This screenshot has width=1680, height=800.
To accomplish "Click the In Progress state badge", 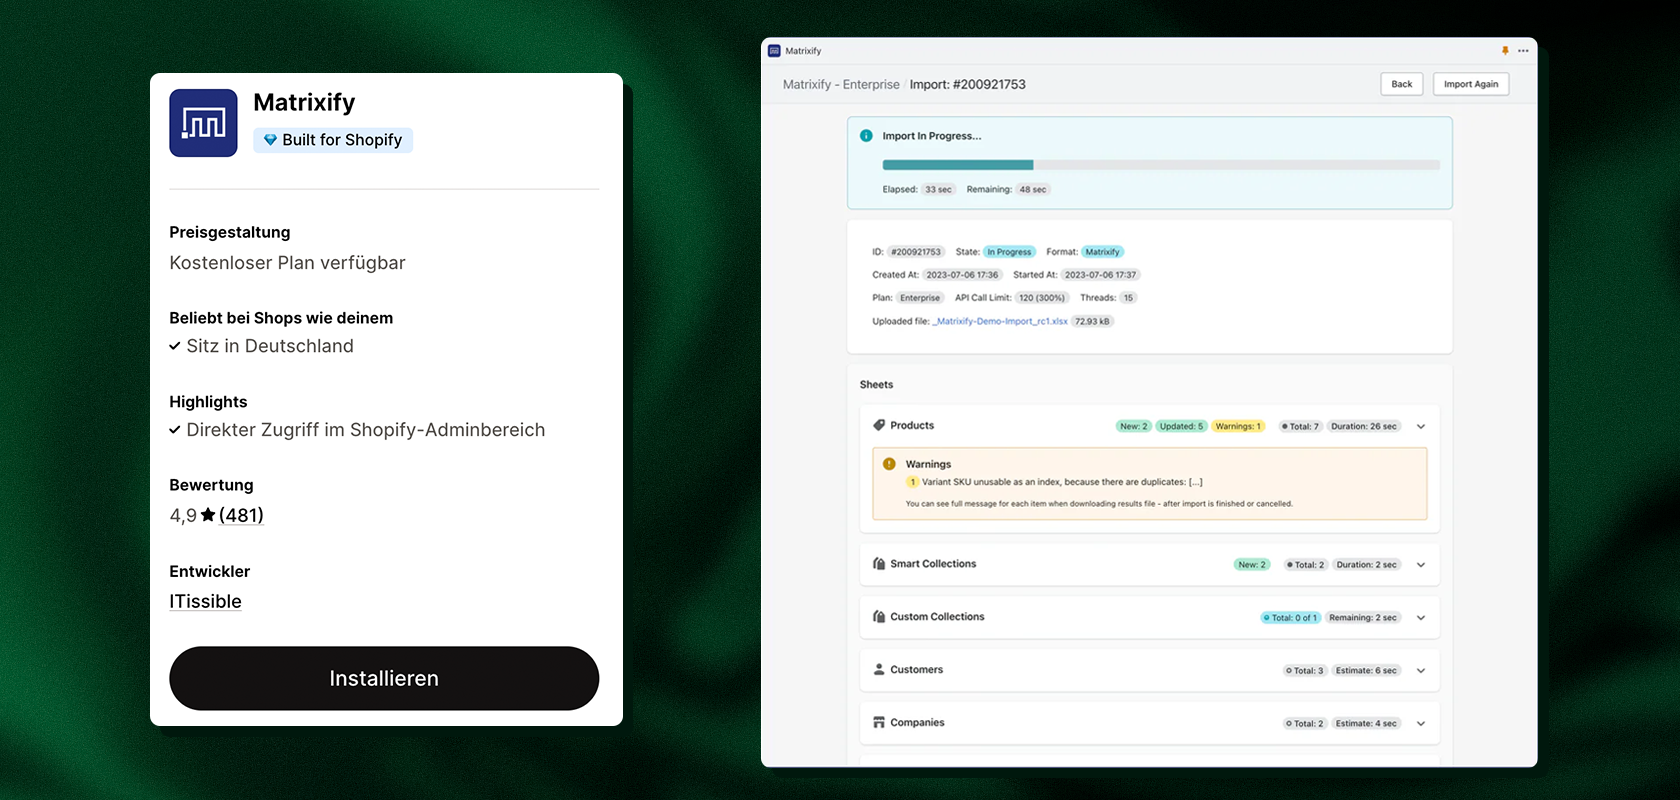I will 1009,252.
